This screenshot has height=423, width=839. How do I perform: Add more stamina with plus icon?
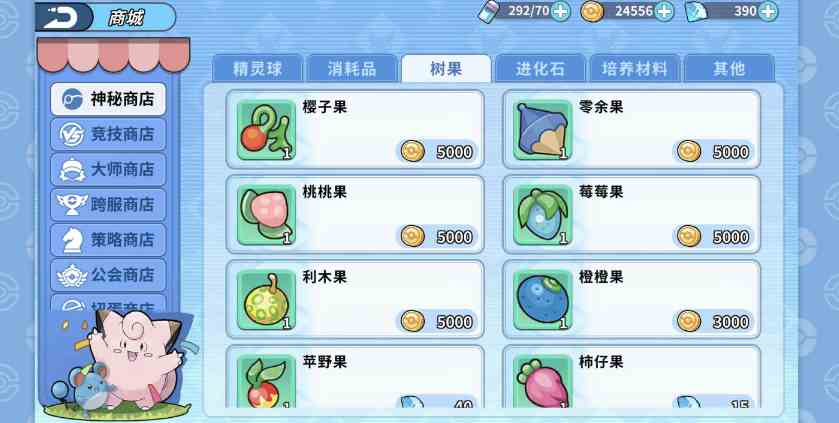[560, 11]
